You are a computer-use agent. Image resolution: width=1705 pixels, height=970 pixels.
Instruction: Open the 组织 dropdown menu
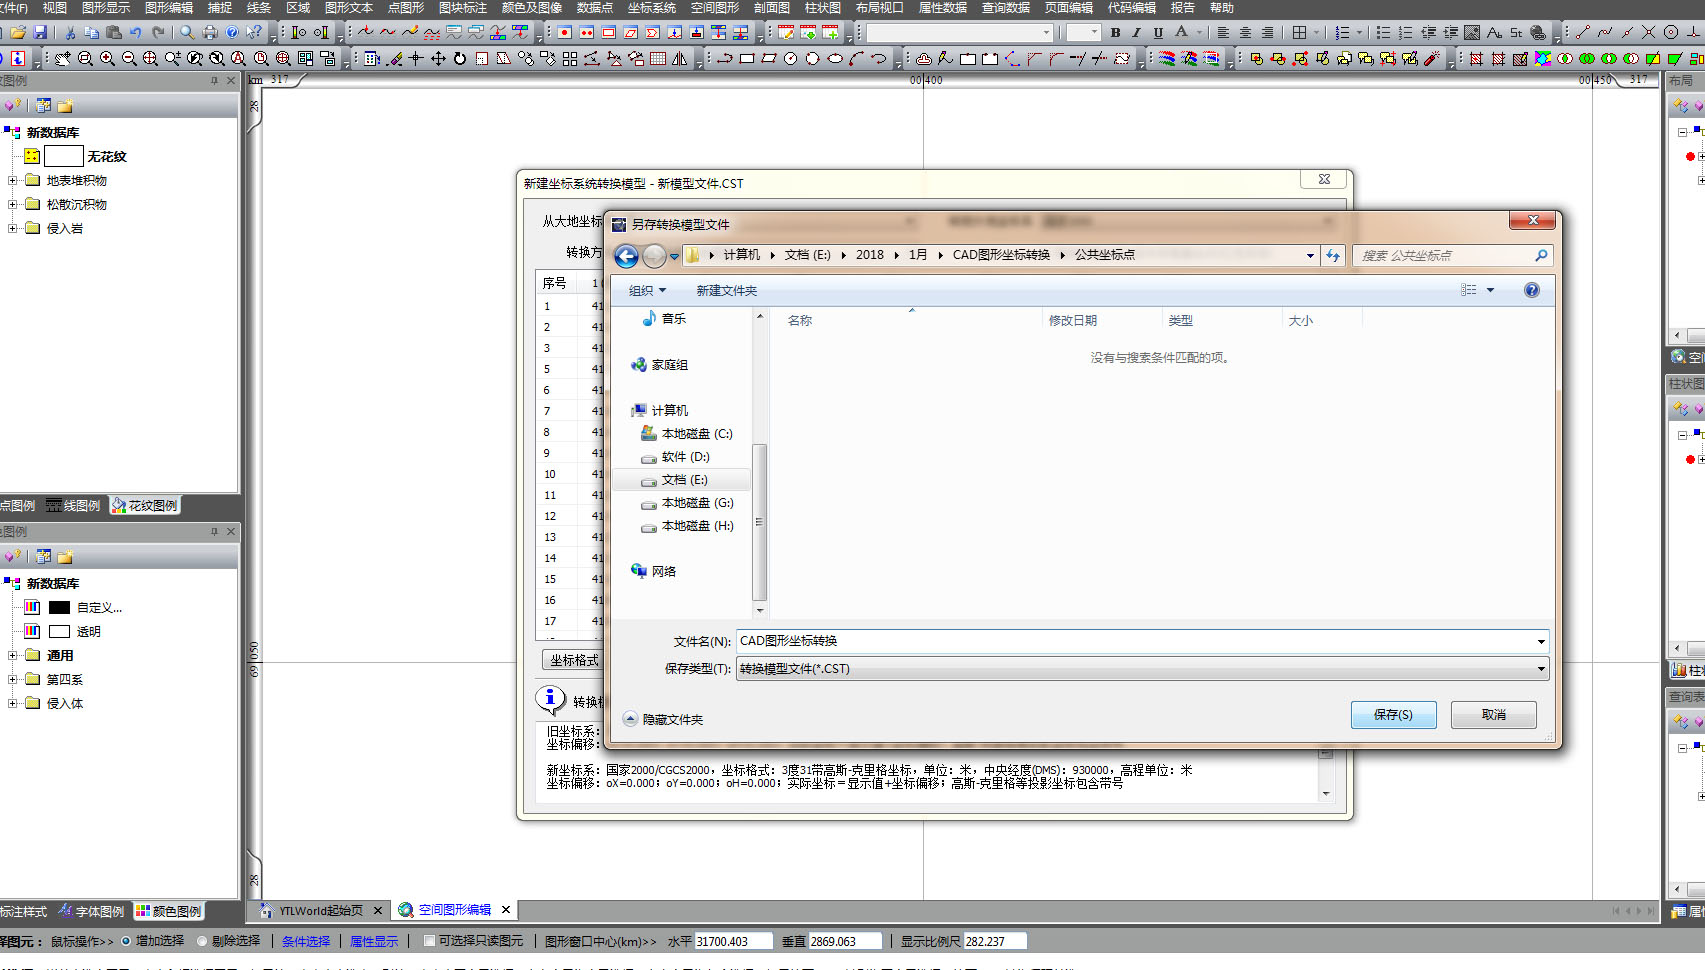[647, 291]
